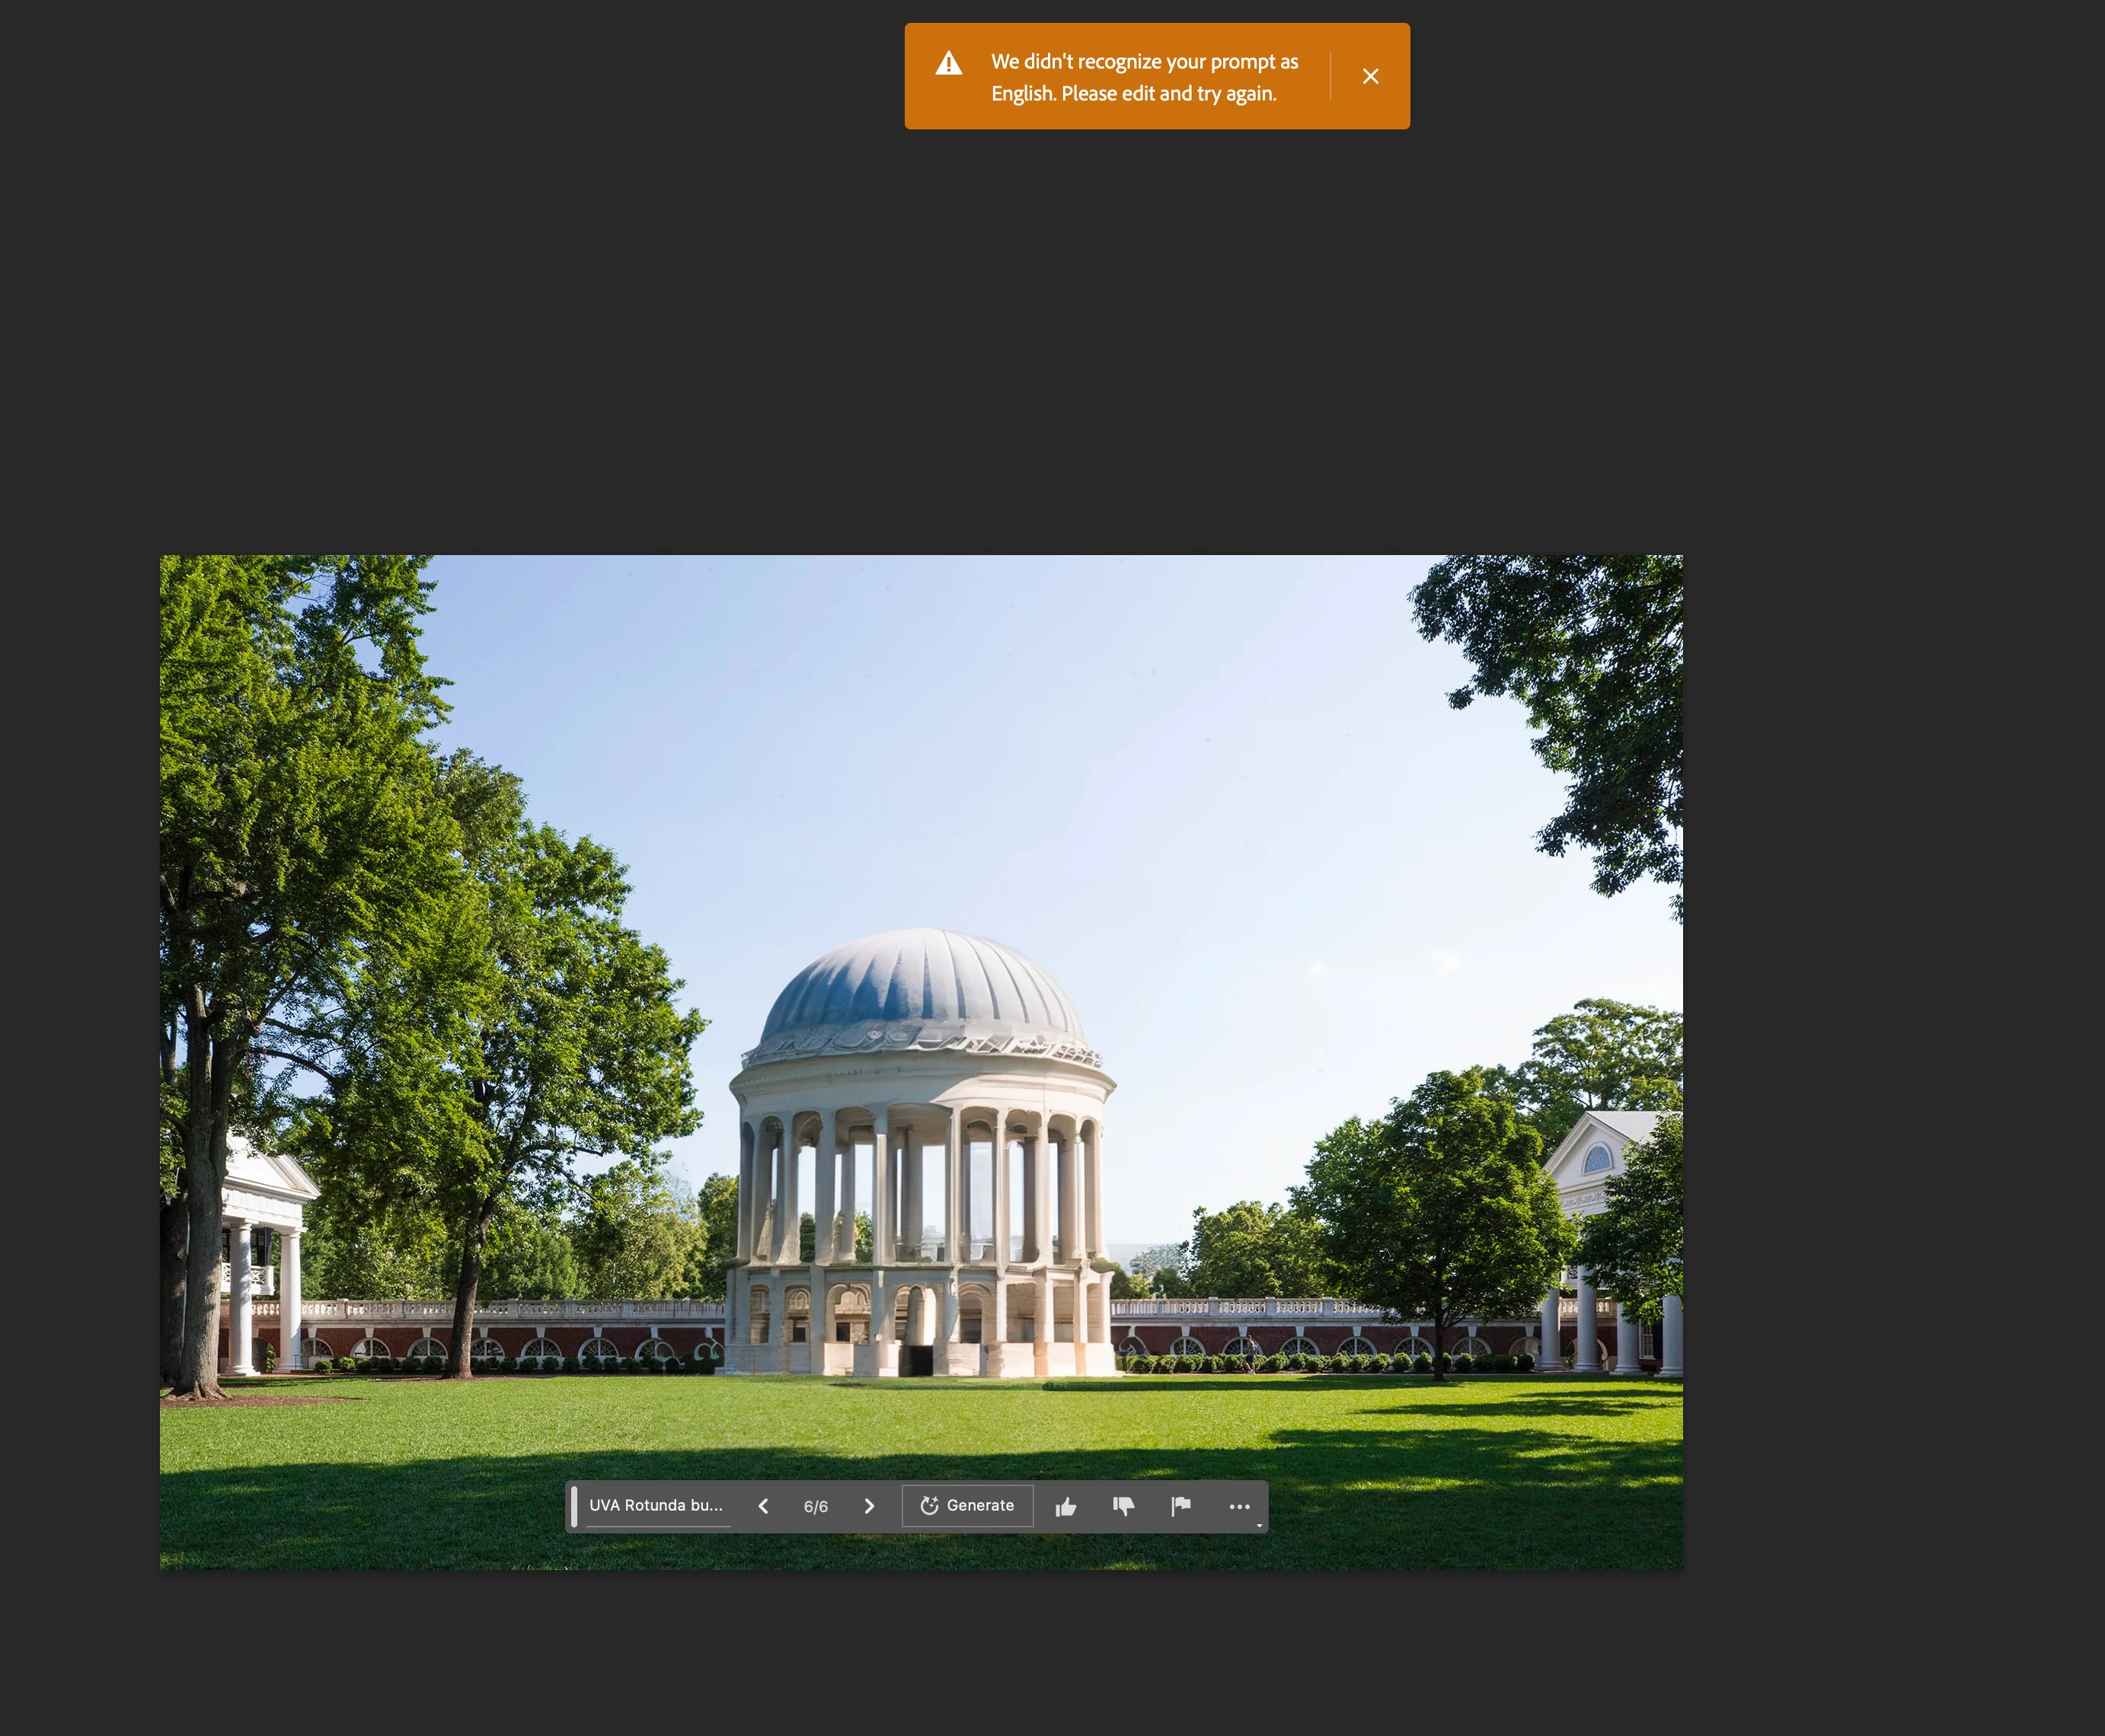Image resolution: width=2105 pixels, height=1736 pixels.
Task: Click thumbs down to rate result poor
Action: 1123,1506
